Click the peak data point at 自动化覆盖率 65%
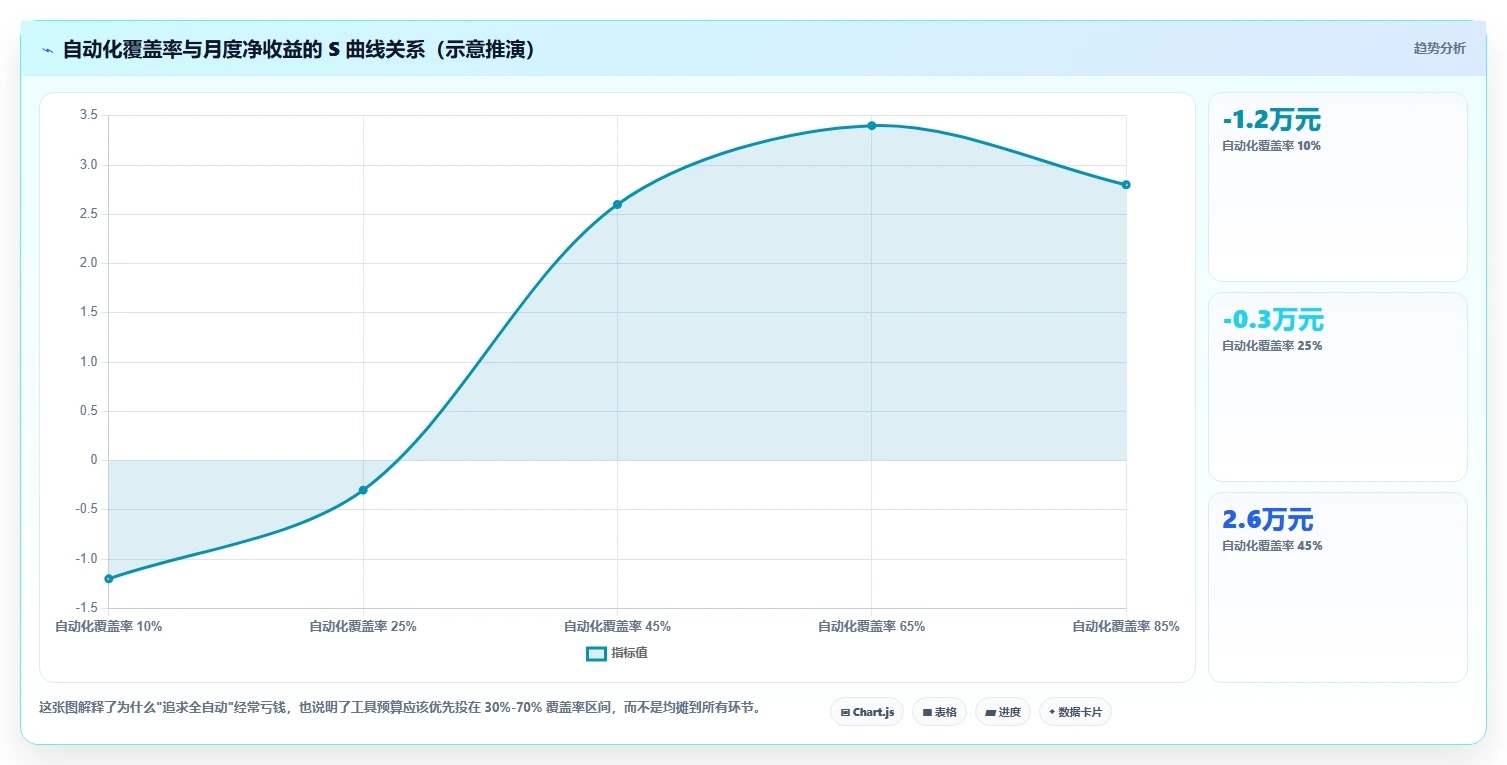This screenshot has height=765, width=1507. coord(872,125)
